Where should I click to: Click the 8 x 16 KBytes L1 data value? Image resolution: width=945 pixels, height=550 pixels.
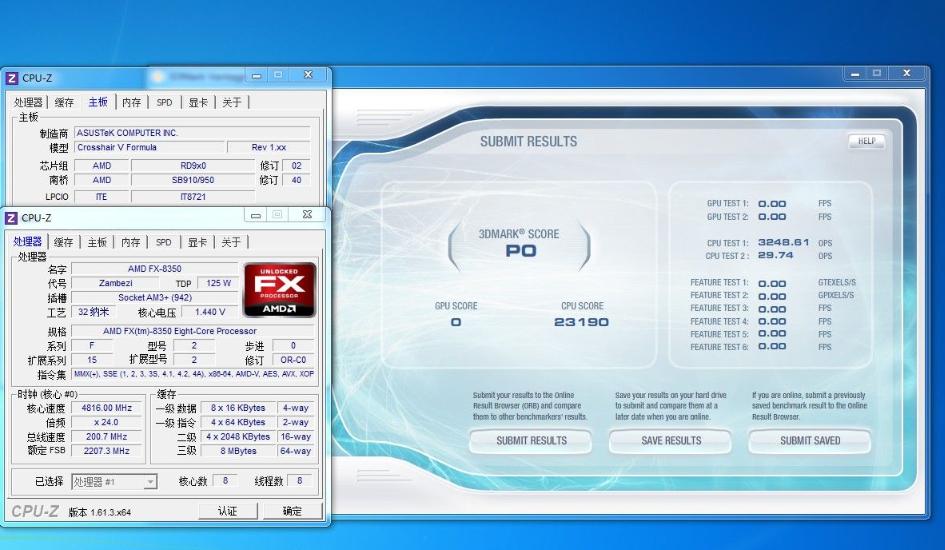(238, 408)
